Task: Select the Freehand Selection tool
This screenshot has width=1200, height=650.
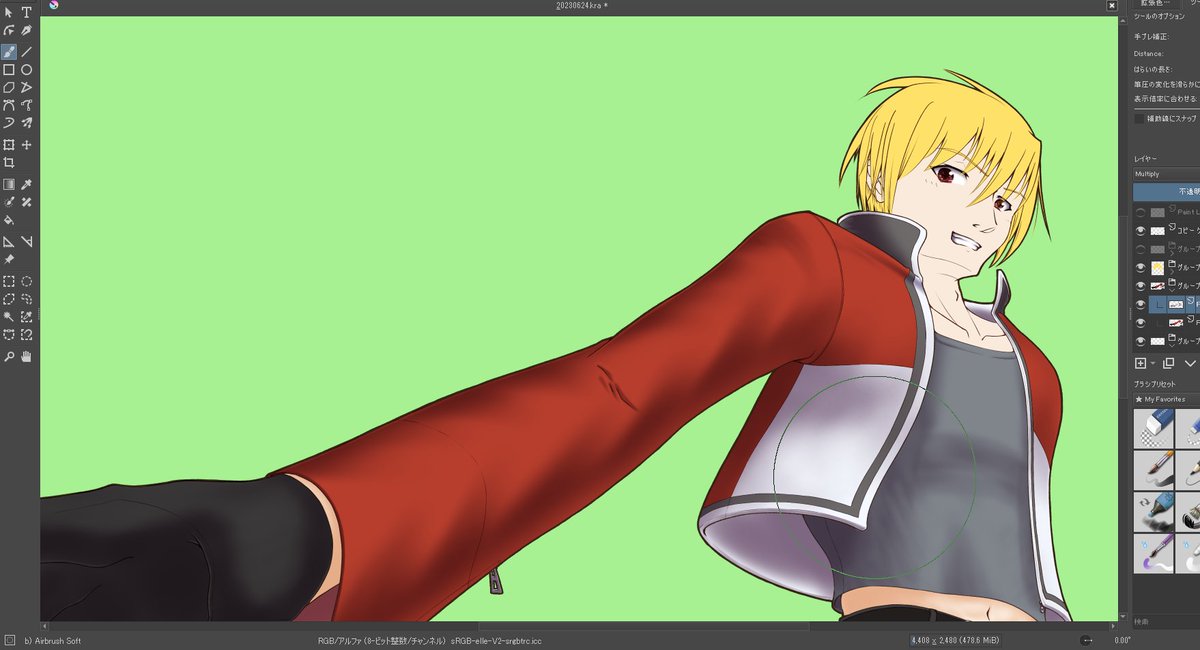Action: [27, 299]
